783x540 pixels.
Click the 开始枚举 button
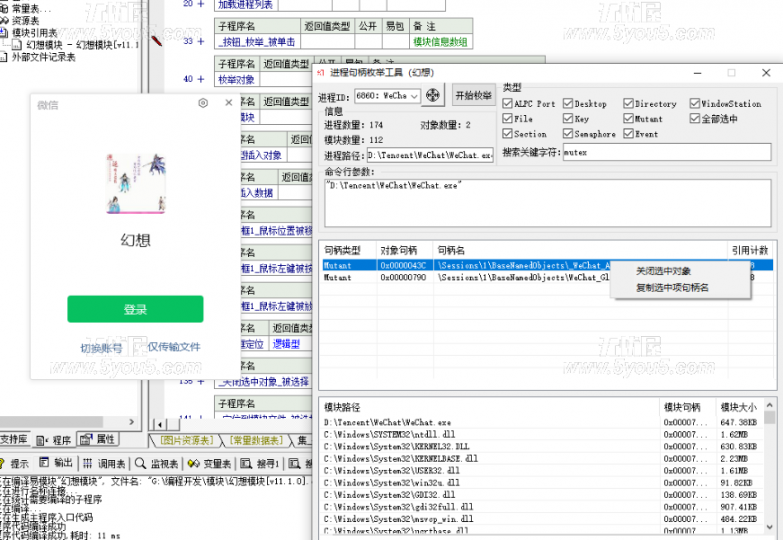pos(473,95)
